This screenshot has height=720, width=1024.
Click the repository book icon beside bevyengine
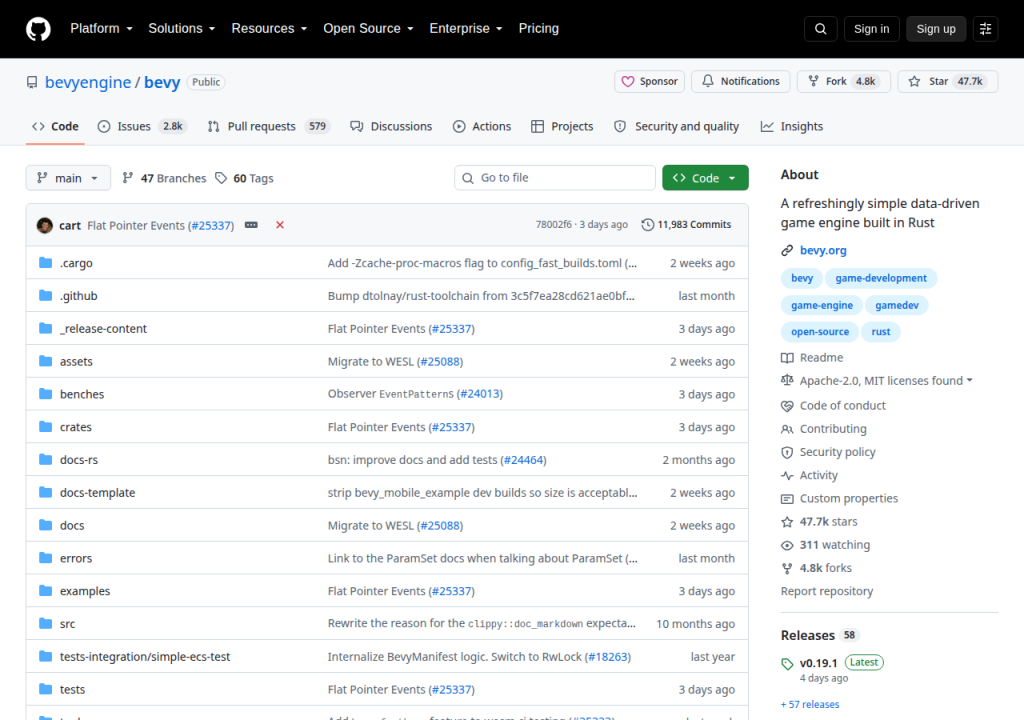click(x=32, y=82)
